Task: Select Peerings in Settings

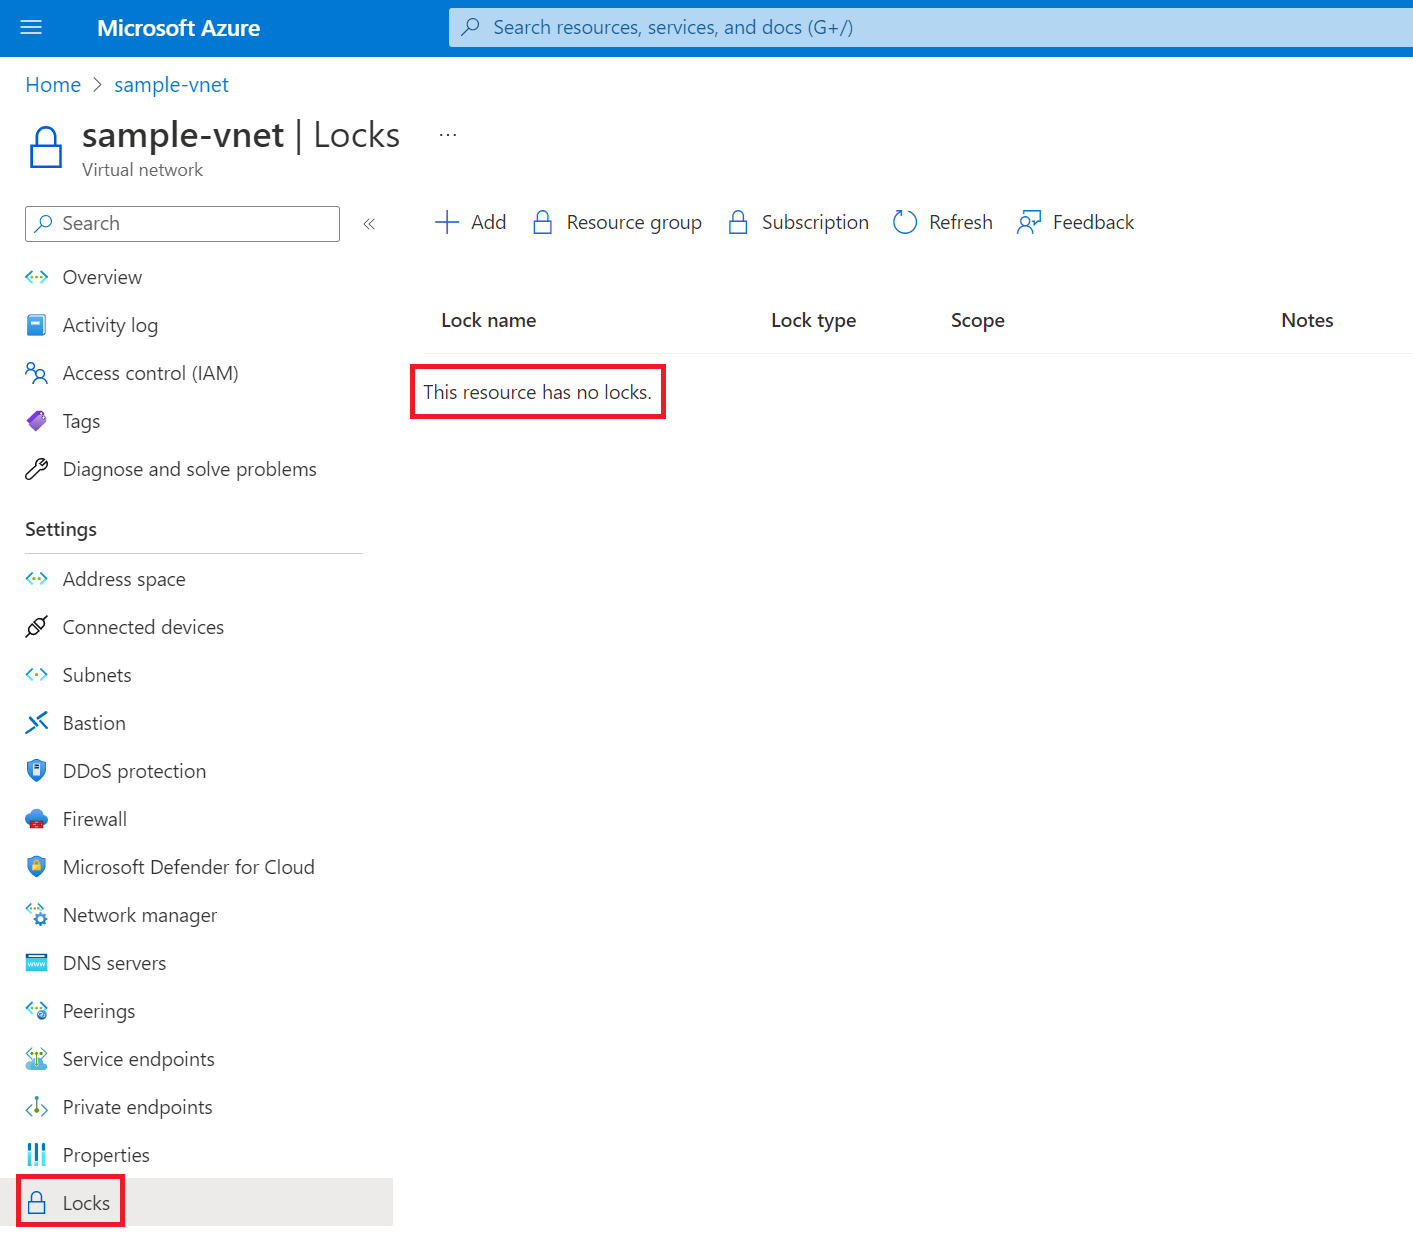Action: coord(99,1011)
